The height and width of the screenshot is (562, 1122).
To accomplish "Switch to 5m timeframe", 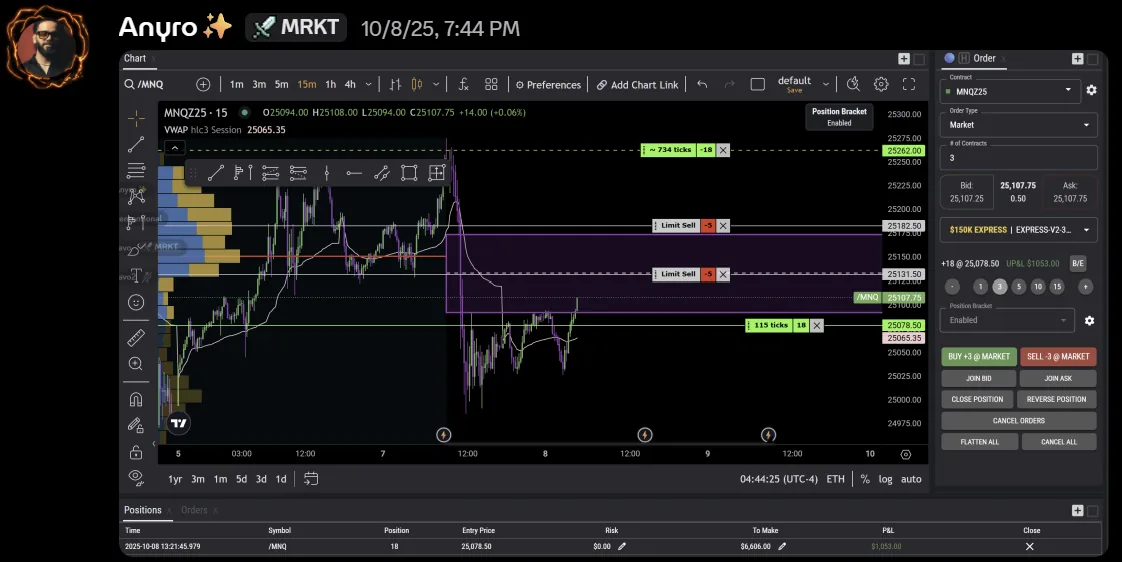I will pos(282,84).
